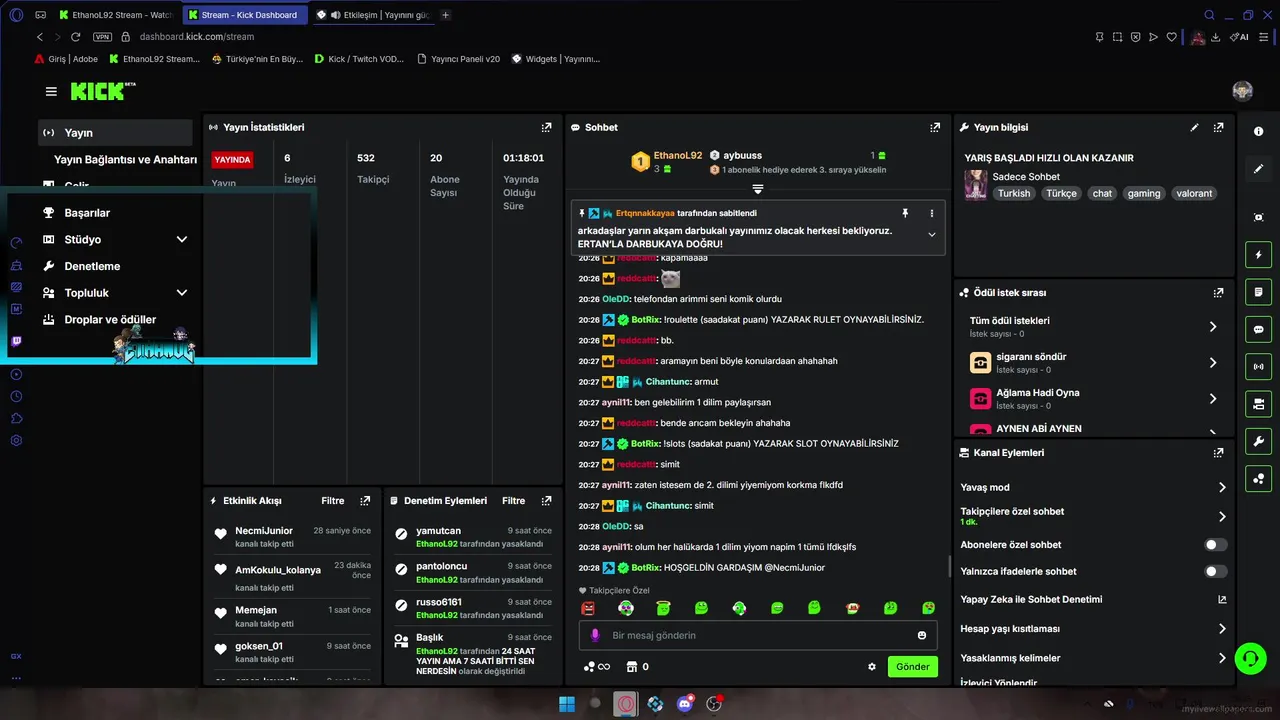Switch to the Etkileşim browser tab
Viewport: 1280px width, 720px height.
point(373,15)
